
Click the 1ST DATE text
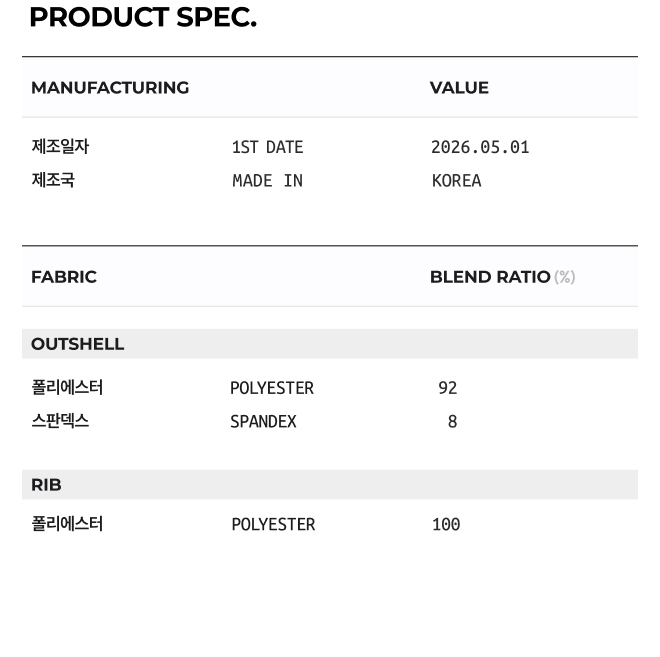coord(267,147)
